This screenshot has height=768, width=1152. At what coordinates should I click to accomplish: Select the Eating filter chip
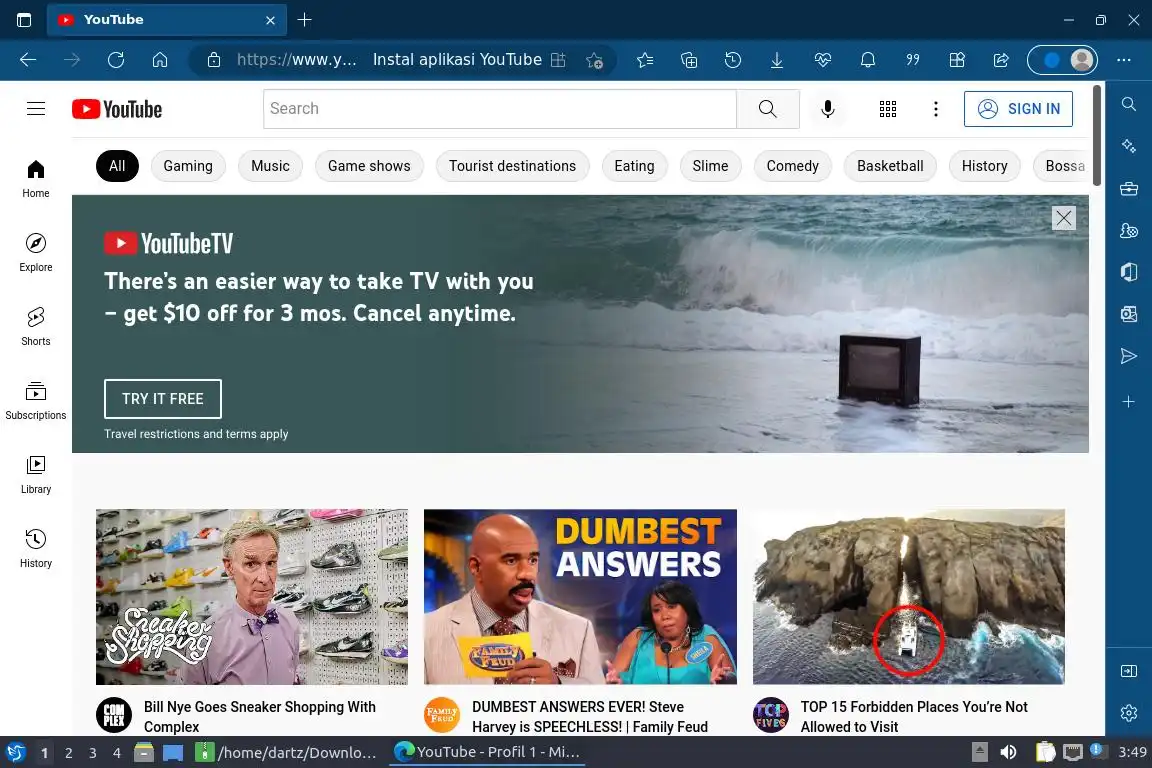(634, 166)
